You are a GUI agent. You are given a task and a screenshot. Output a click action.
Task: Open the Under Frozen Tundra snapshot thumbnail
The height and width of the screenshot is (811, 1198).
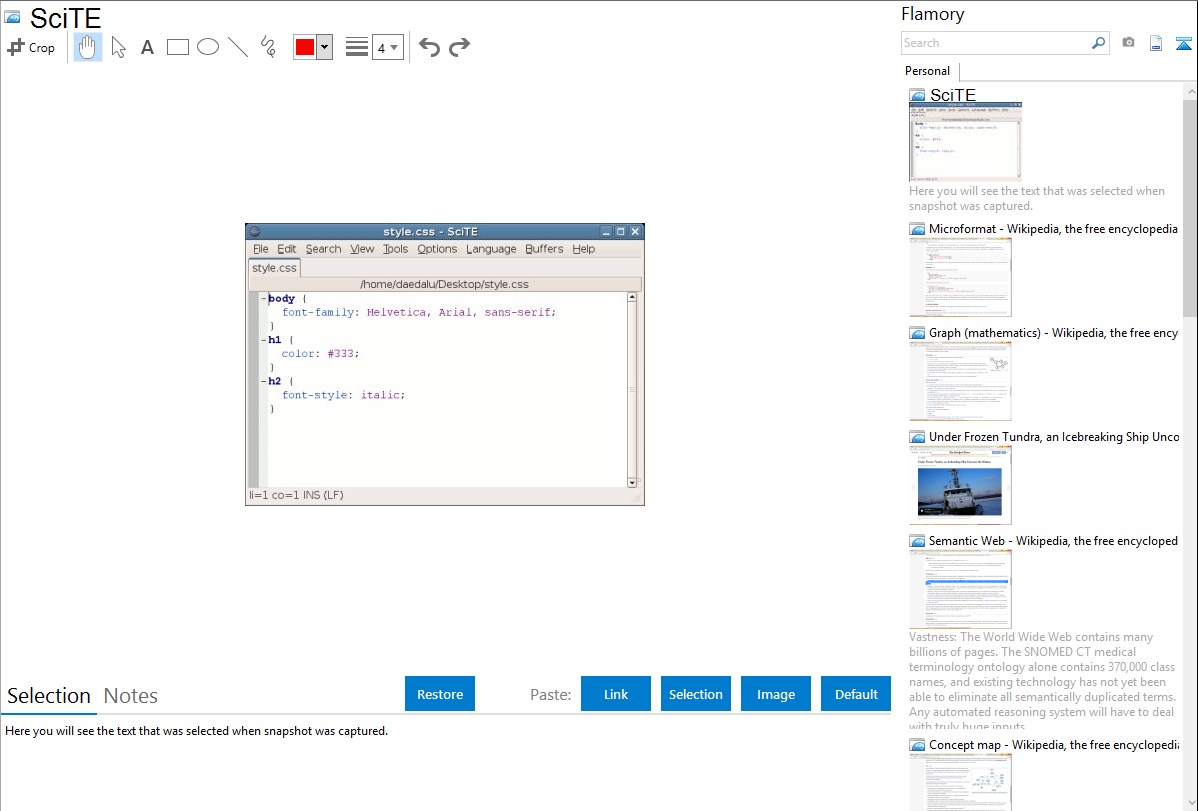960,485
